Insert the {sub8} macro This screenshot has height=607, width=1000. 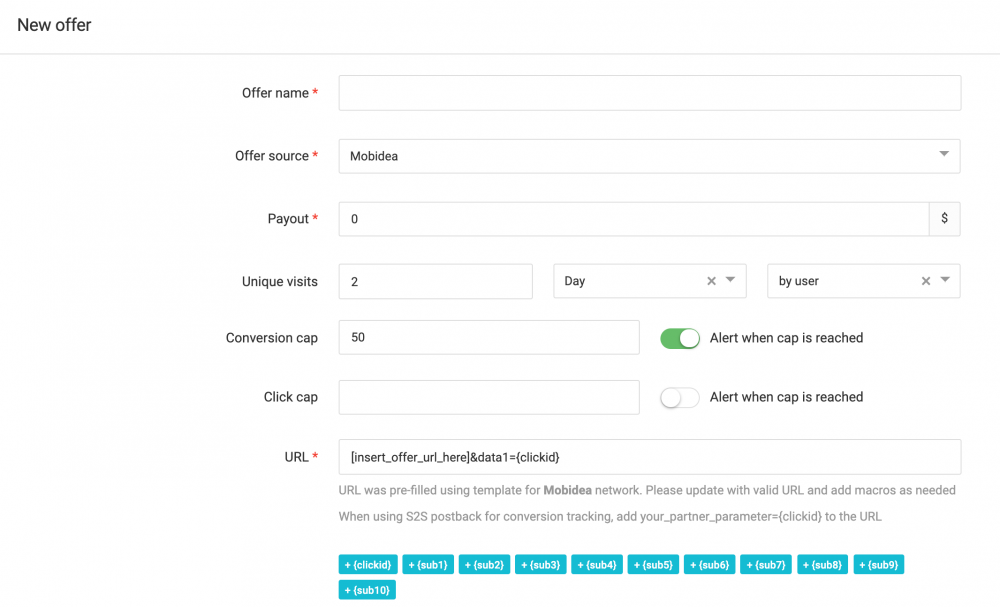tap(822, 564)
